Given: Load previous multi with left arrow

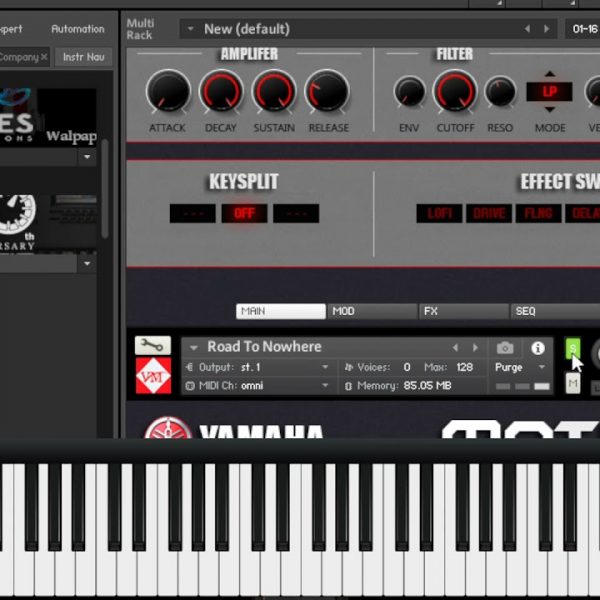Looking at the screenshot, I should point(528,29).
